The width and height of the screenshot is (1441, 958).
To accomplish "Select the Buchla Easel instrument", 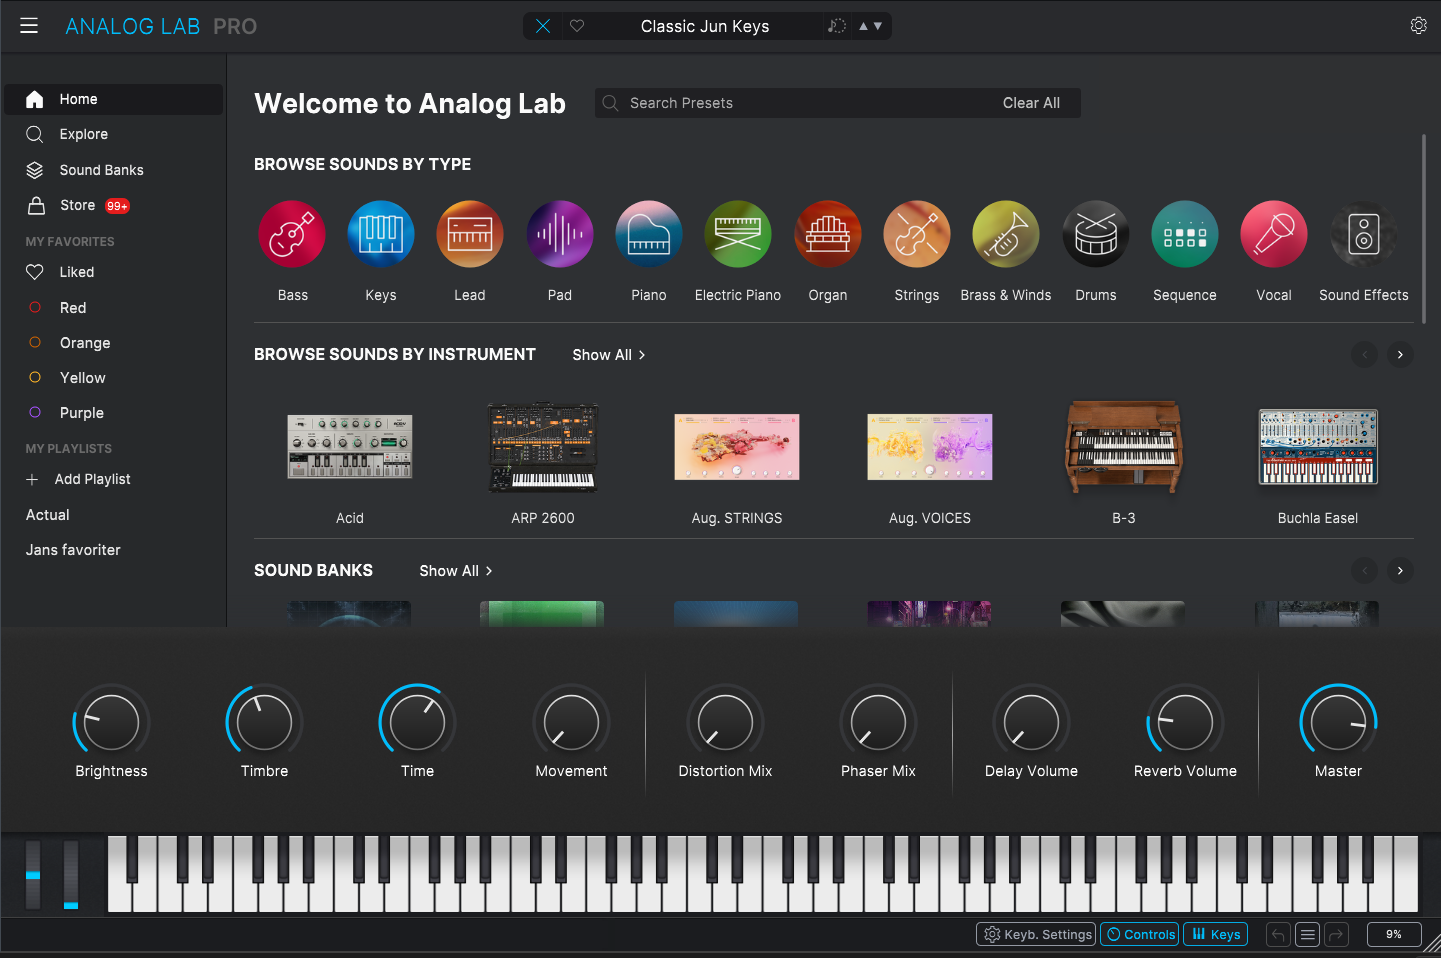I will [1318, 447].
